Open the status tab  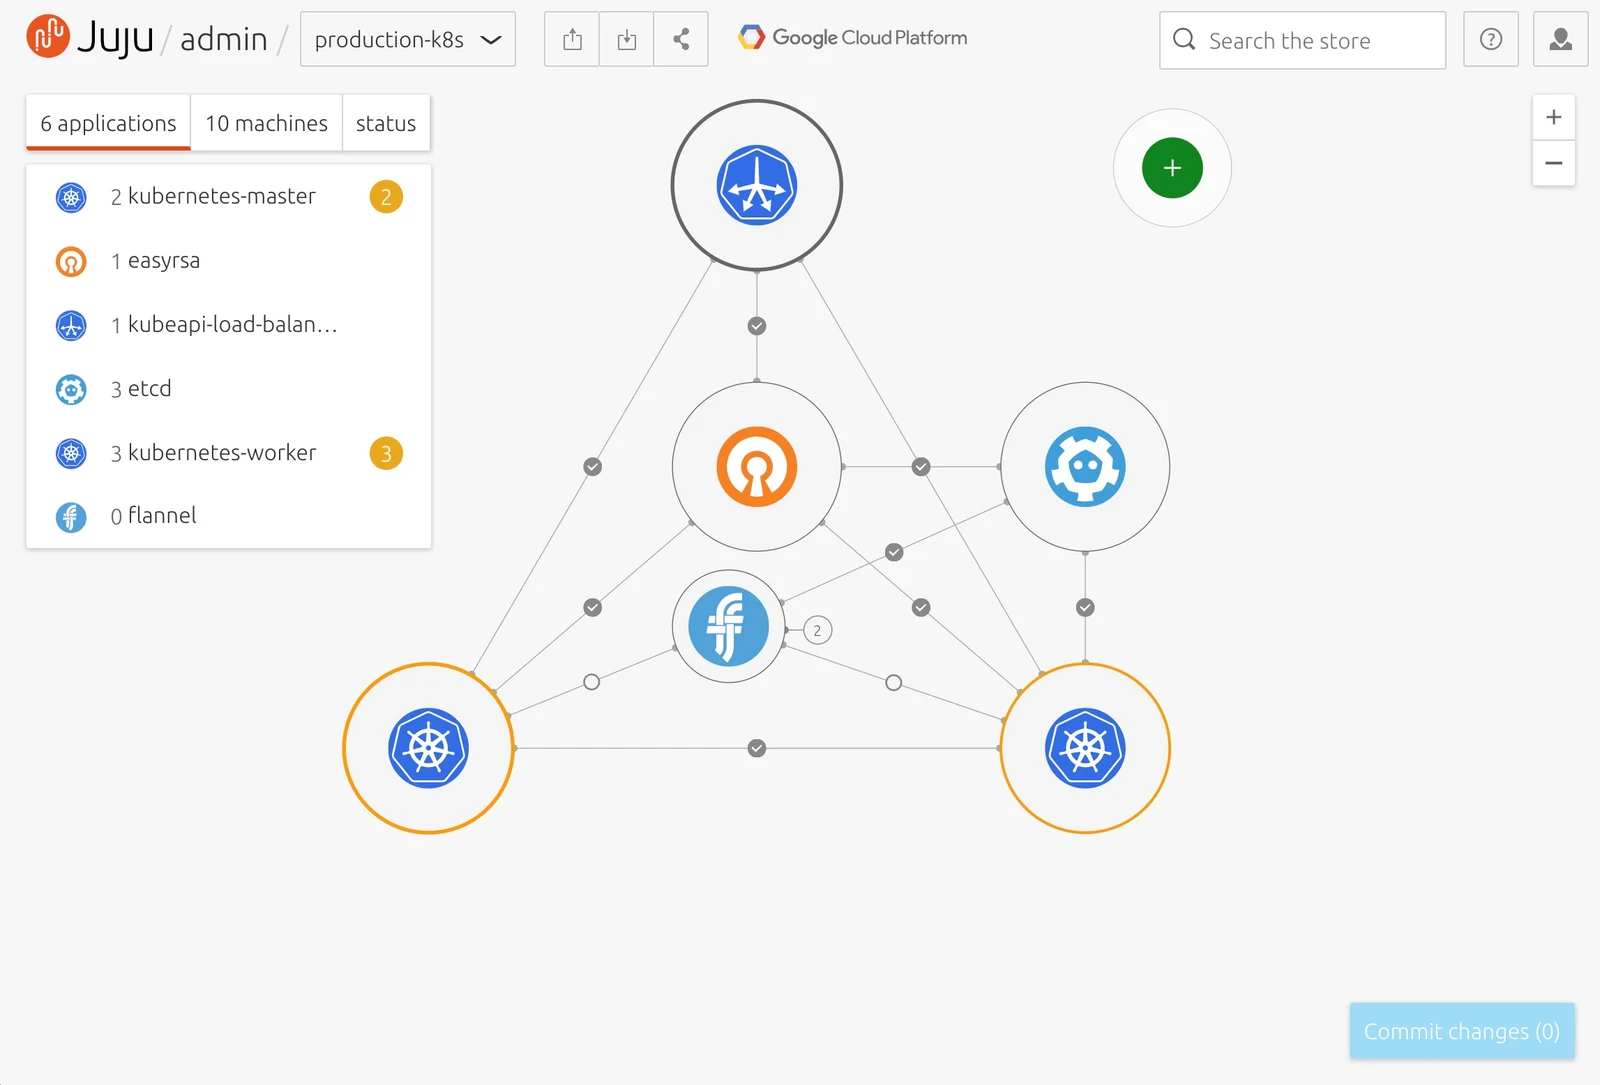tap(386, 123)
